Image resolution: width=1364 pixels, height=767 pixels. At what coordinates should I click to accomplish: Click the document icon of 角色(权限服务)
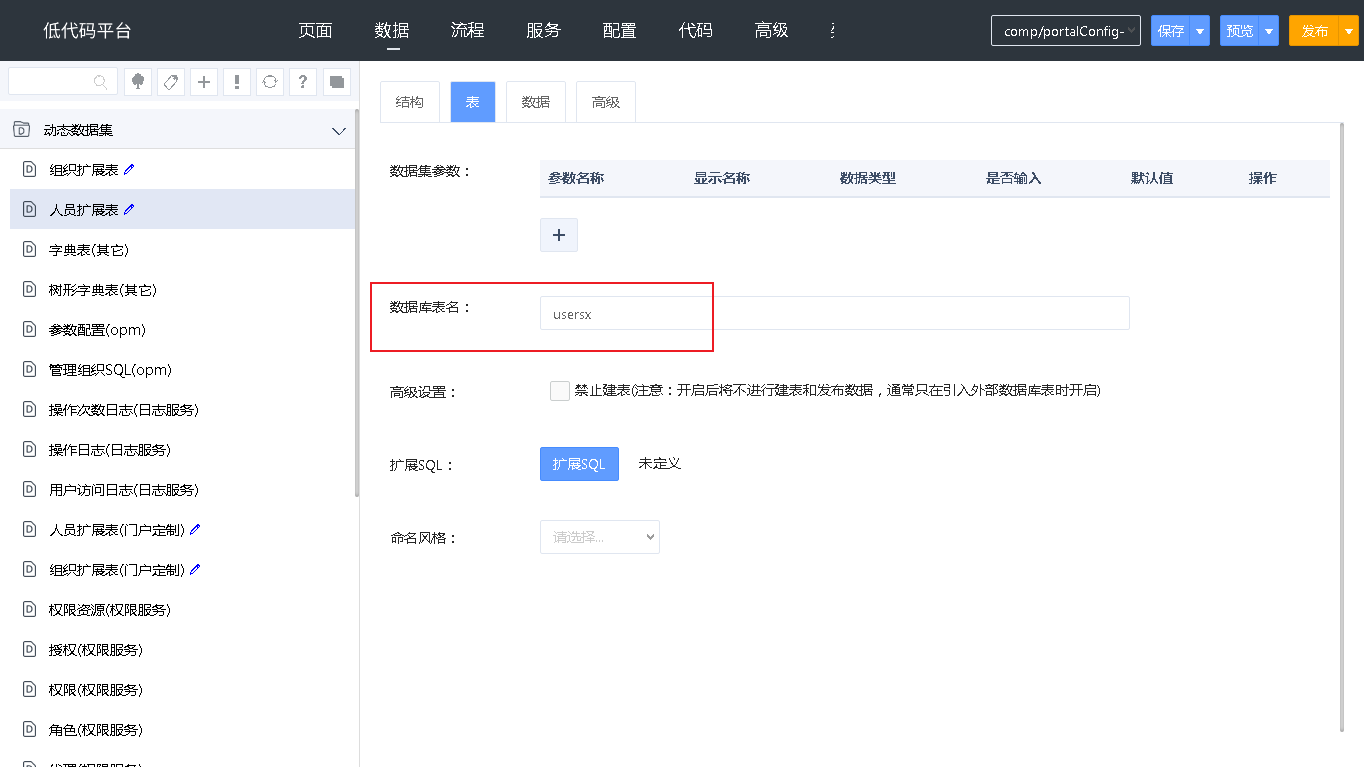pyautogui.click(x=29, y=729)
